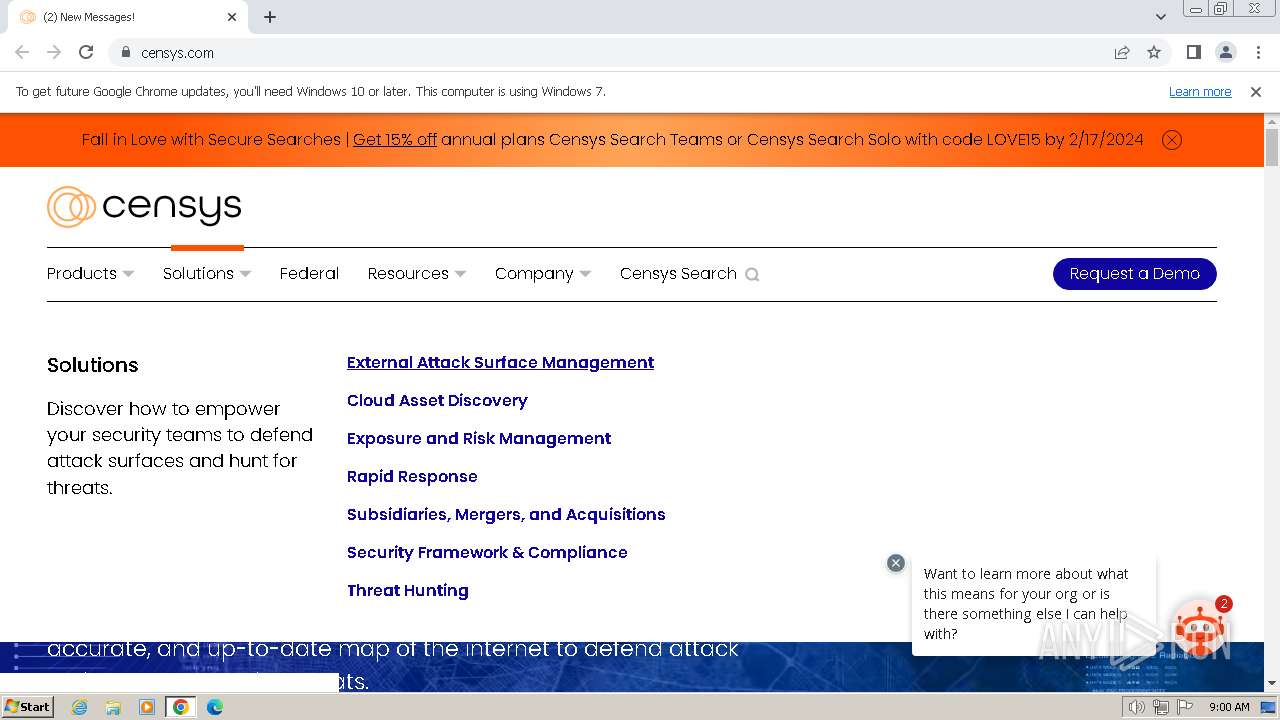Open media player from taskbar
The height and width of the screenshot is (720, 1280).
coord(147,707)
